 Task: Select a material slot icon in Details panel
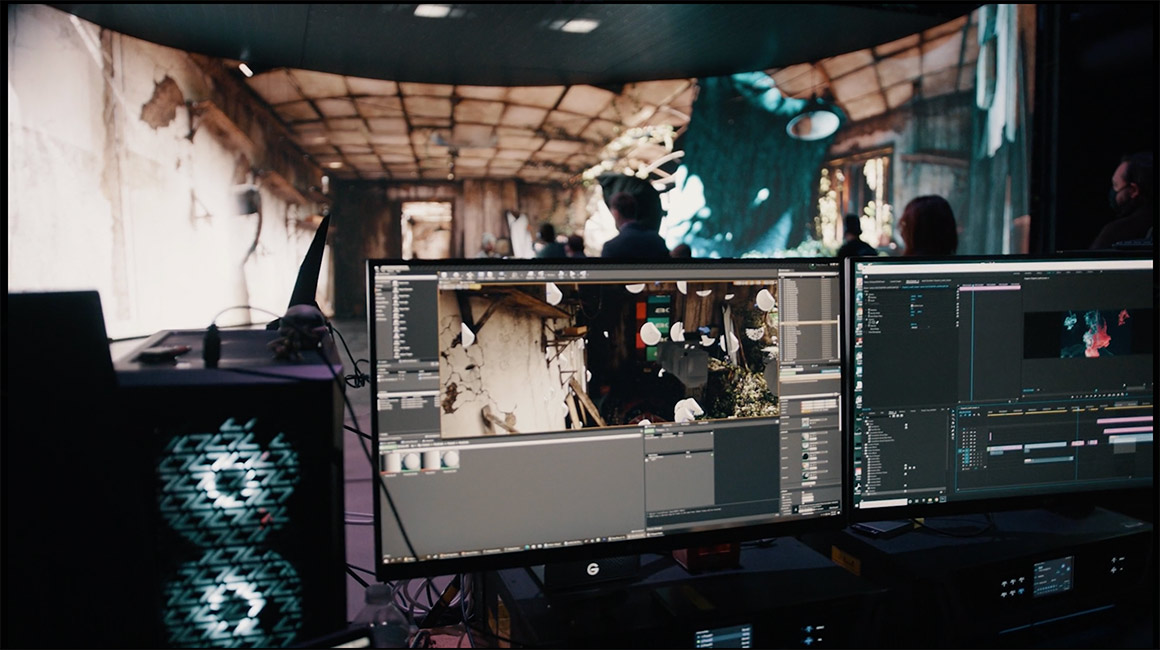[807, 437]
